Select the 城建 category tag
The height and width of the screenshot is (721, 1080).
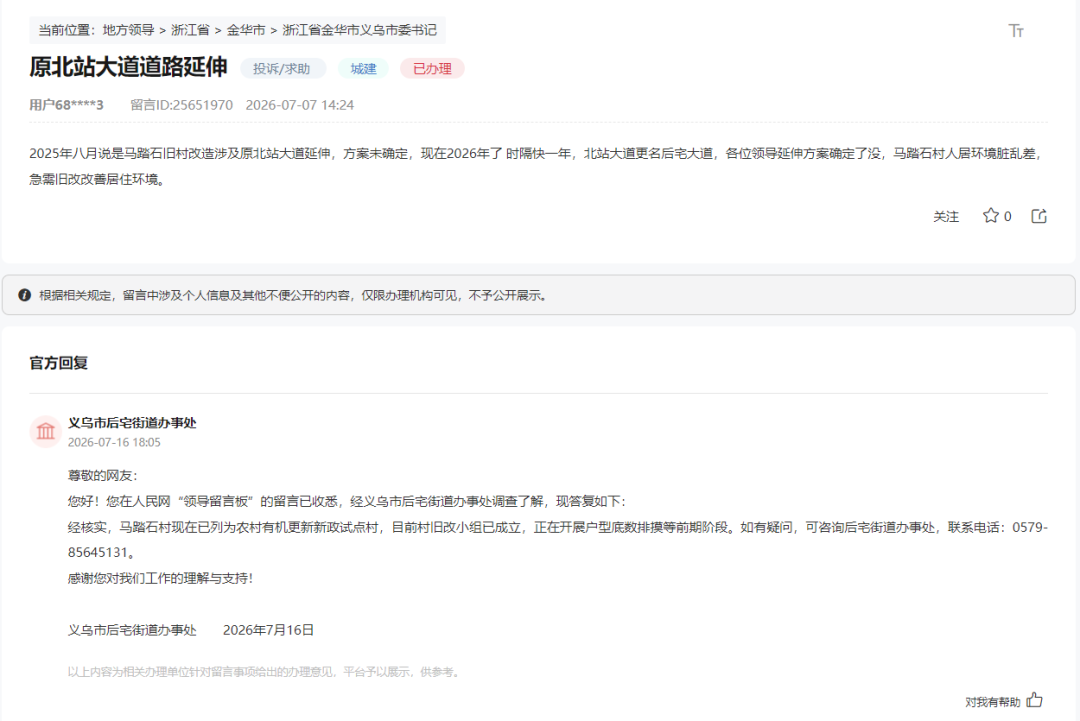(x=363, y=69)
